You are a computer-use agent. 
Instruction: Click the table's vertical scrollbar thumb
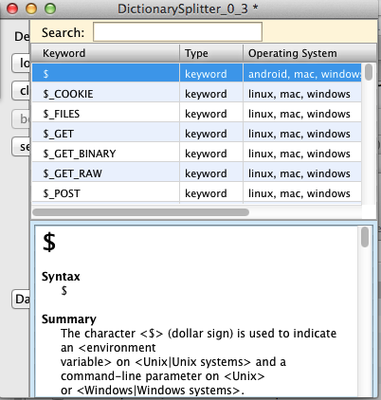[368, 72]
